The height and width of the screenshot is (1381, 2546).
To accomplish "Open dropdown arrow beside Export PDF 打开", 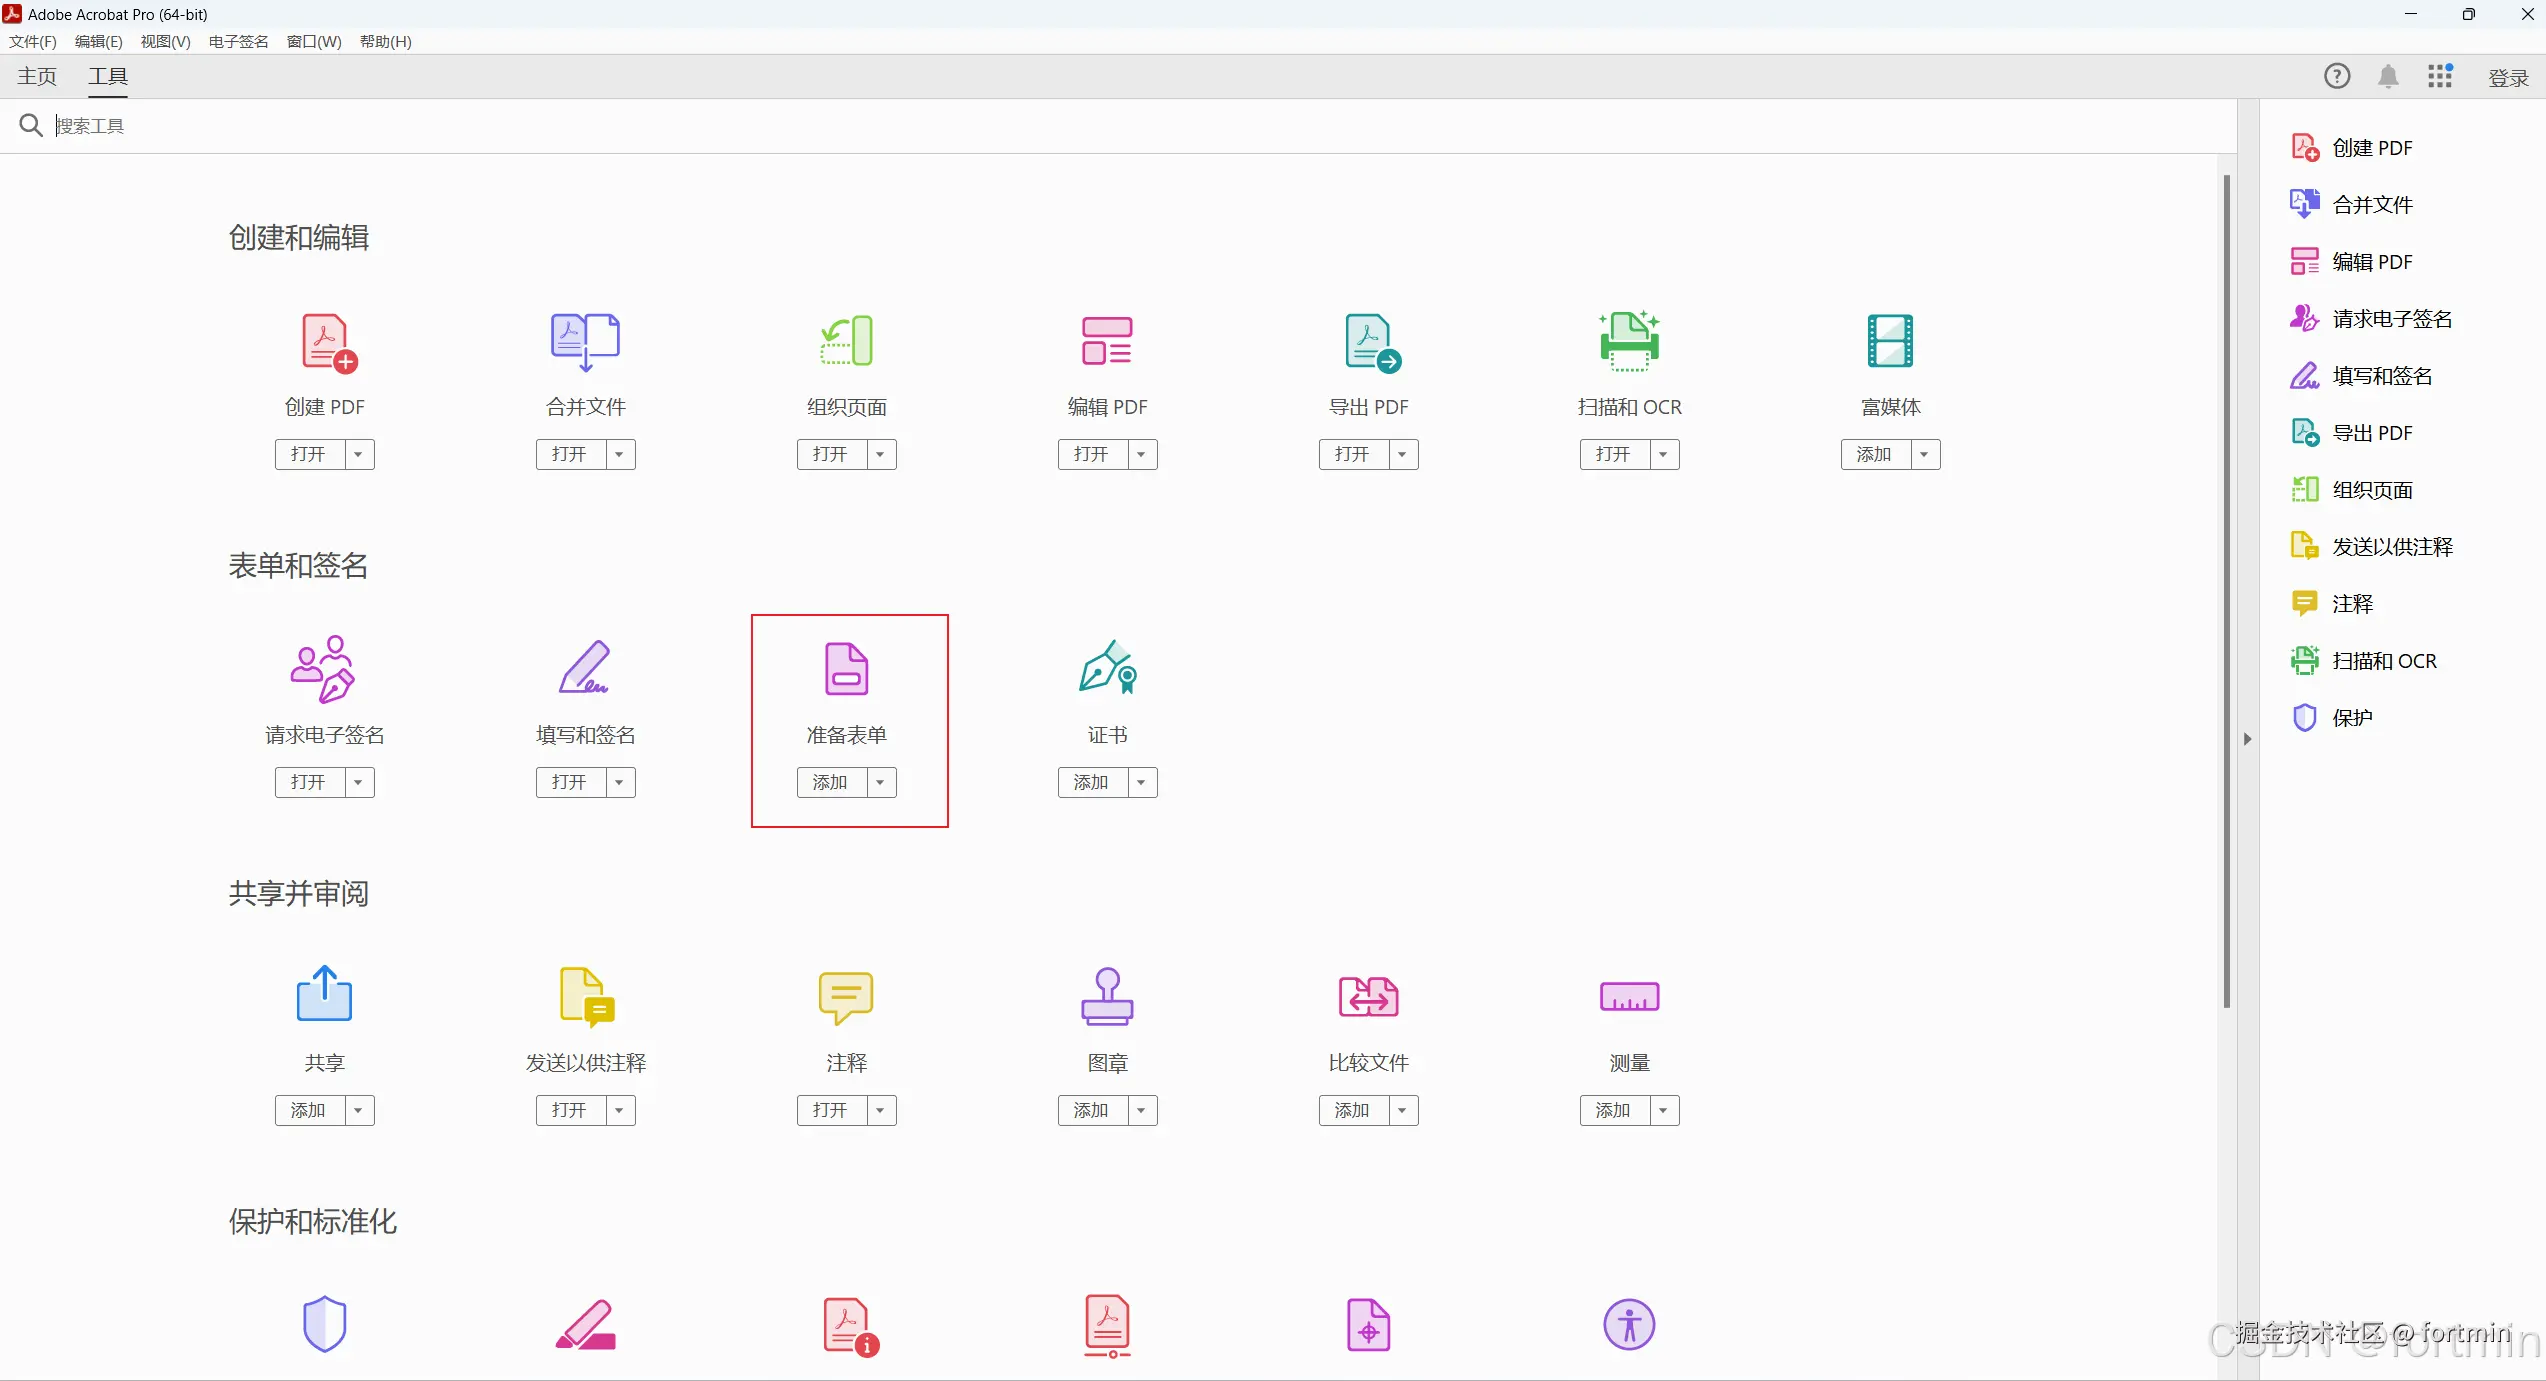I will click(x=1403, y=455).
